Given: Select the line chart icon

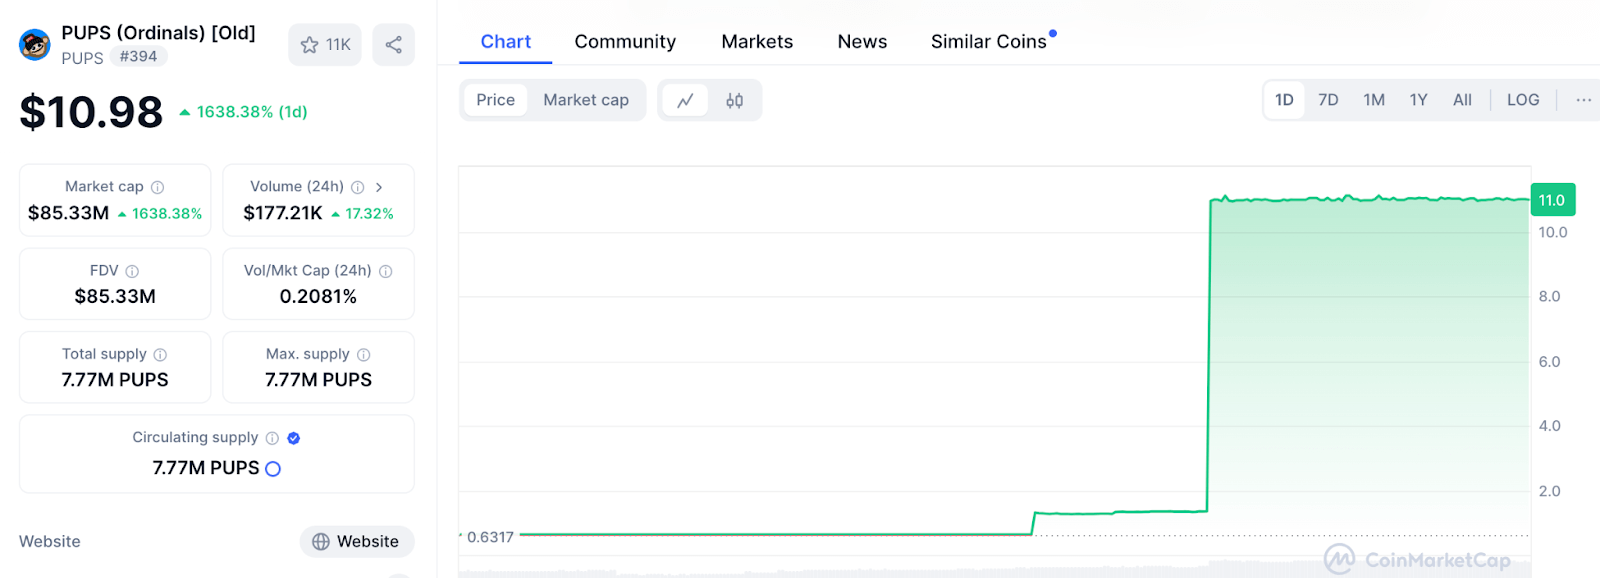Looking at the screenshot, I should [685, 100].
